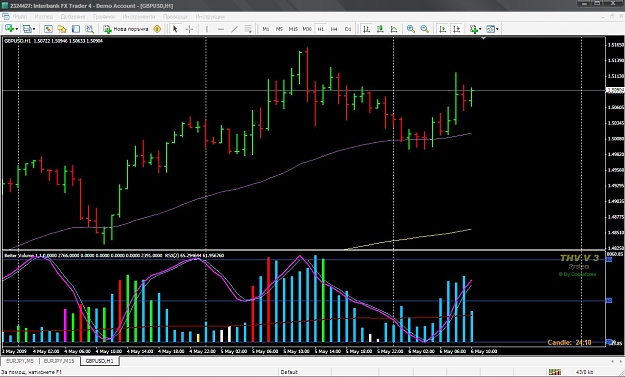Pick the horizontal line drawing tool
This screenshot has height=377, width=625.
(x=221, y=29)
